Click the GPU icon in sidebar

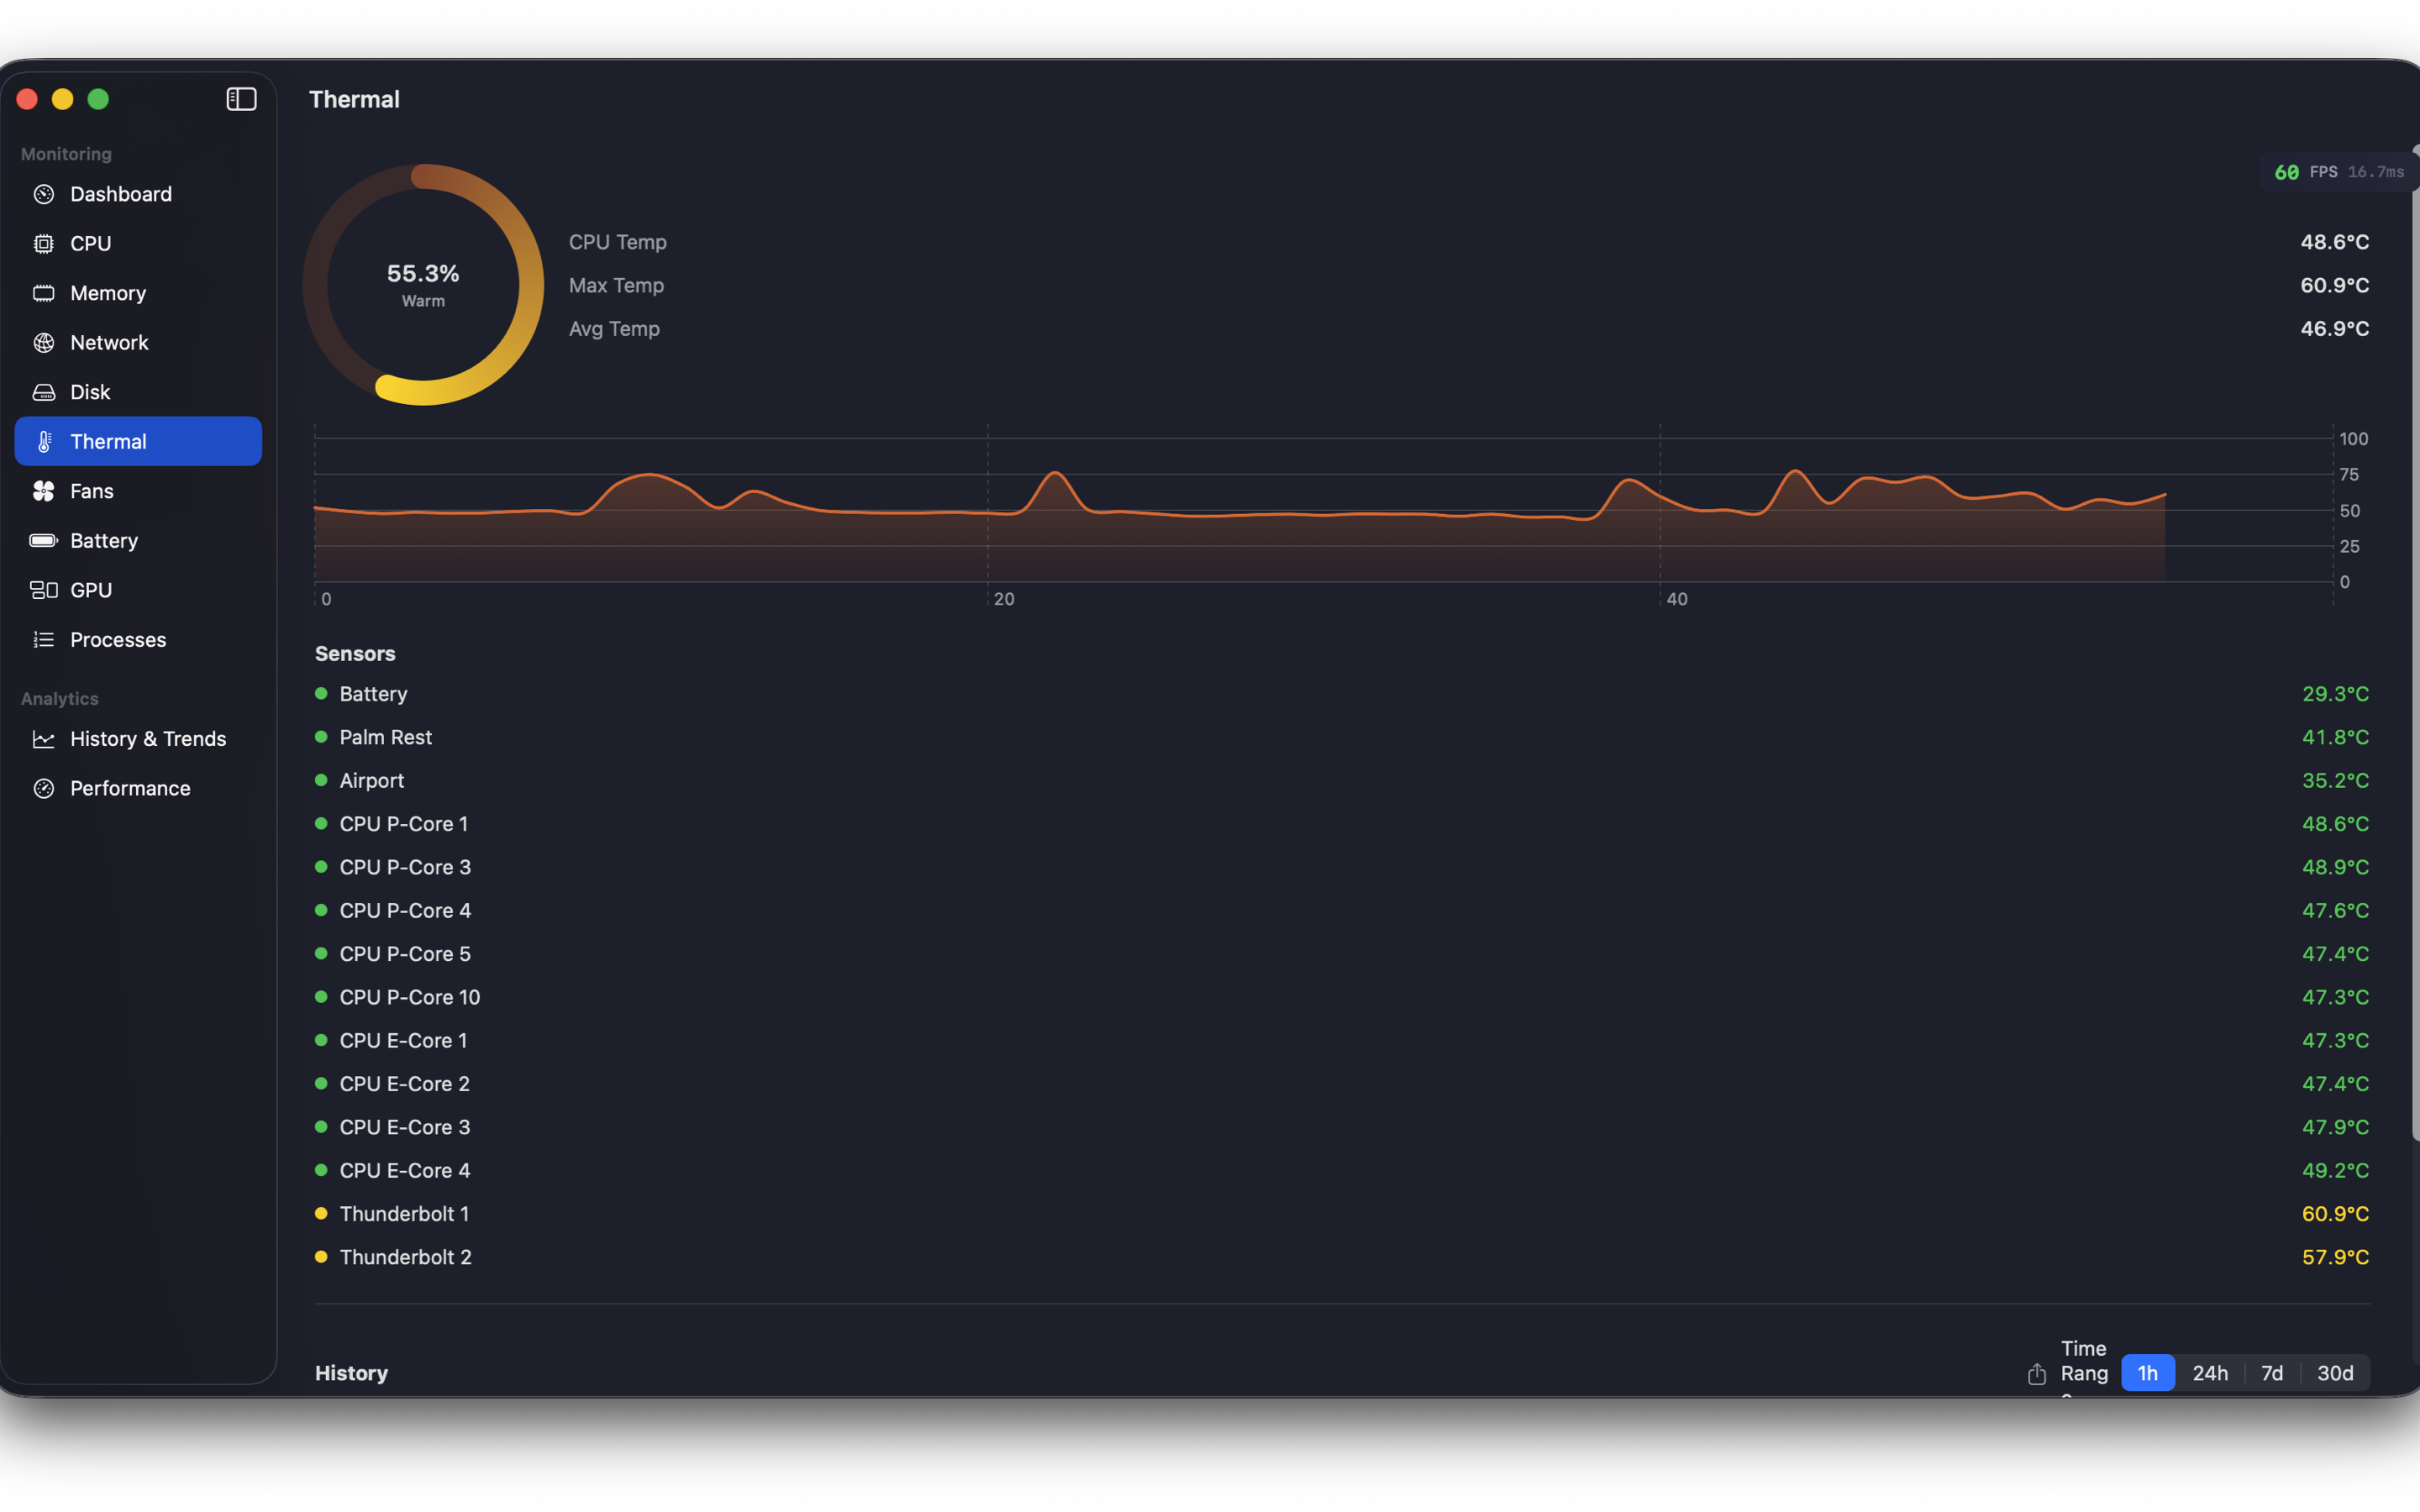tap(44, 590)
